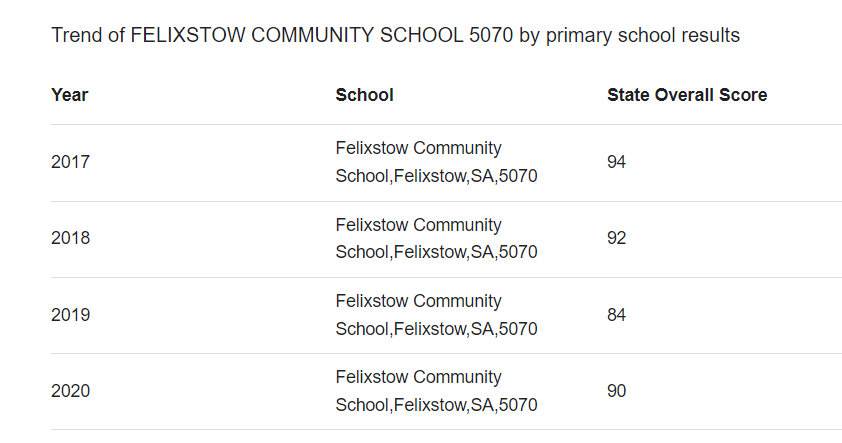Select the 2019 year cell

point(70,315)
